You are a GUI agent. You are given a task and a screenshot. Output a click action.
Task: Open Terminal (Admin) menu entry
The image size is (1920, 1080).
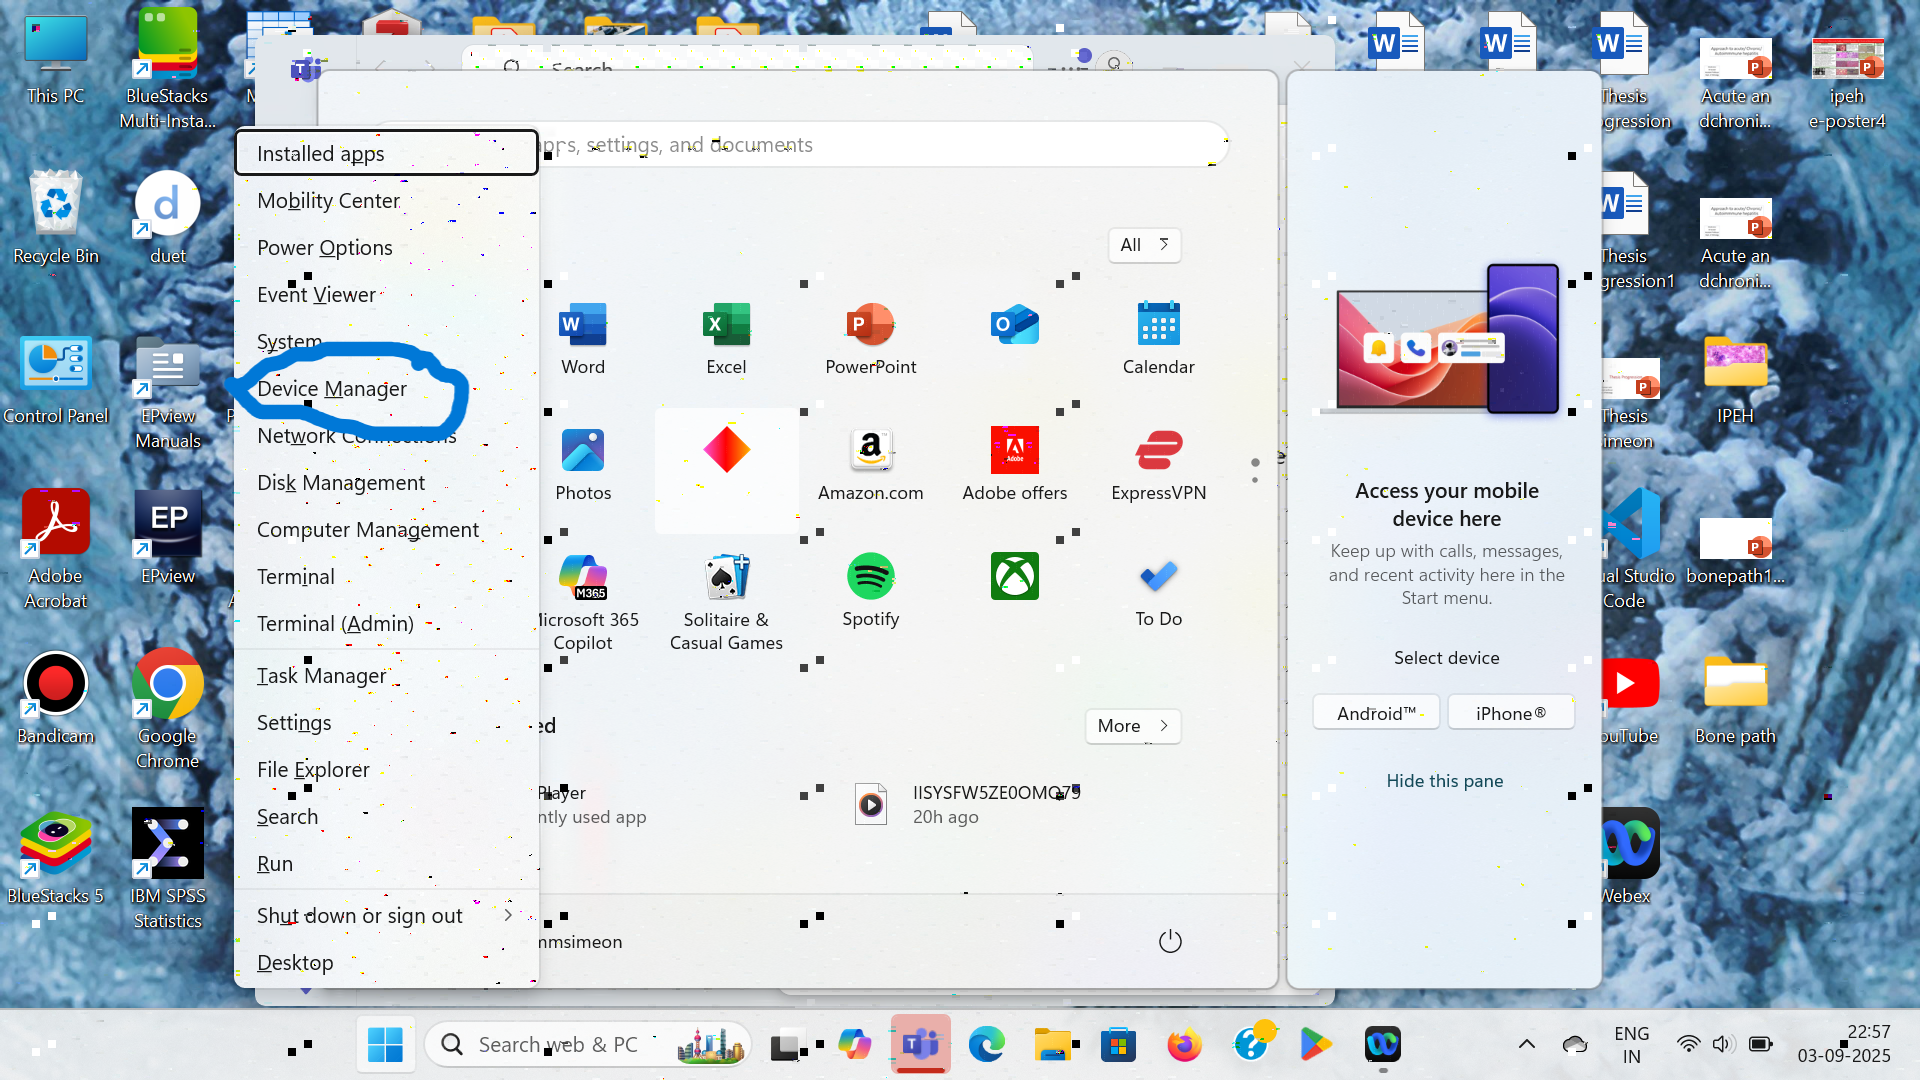(x=335, y=624)
